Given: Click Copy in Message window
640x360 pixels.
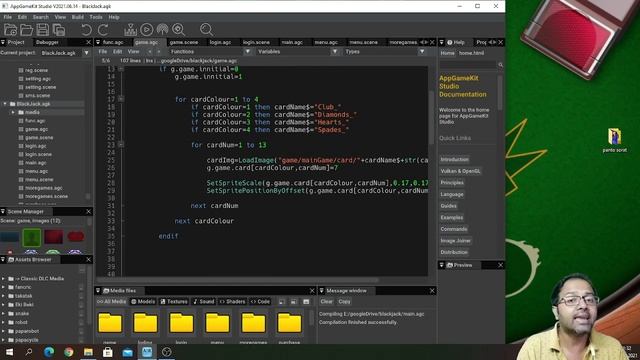Looking at the screenshot, I should coord(344,302).
